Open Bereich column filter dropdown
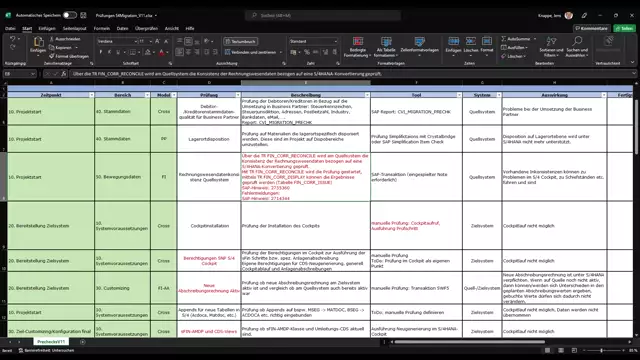The image size is (640, 360). tap(147, 95)
